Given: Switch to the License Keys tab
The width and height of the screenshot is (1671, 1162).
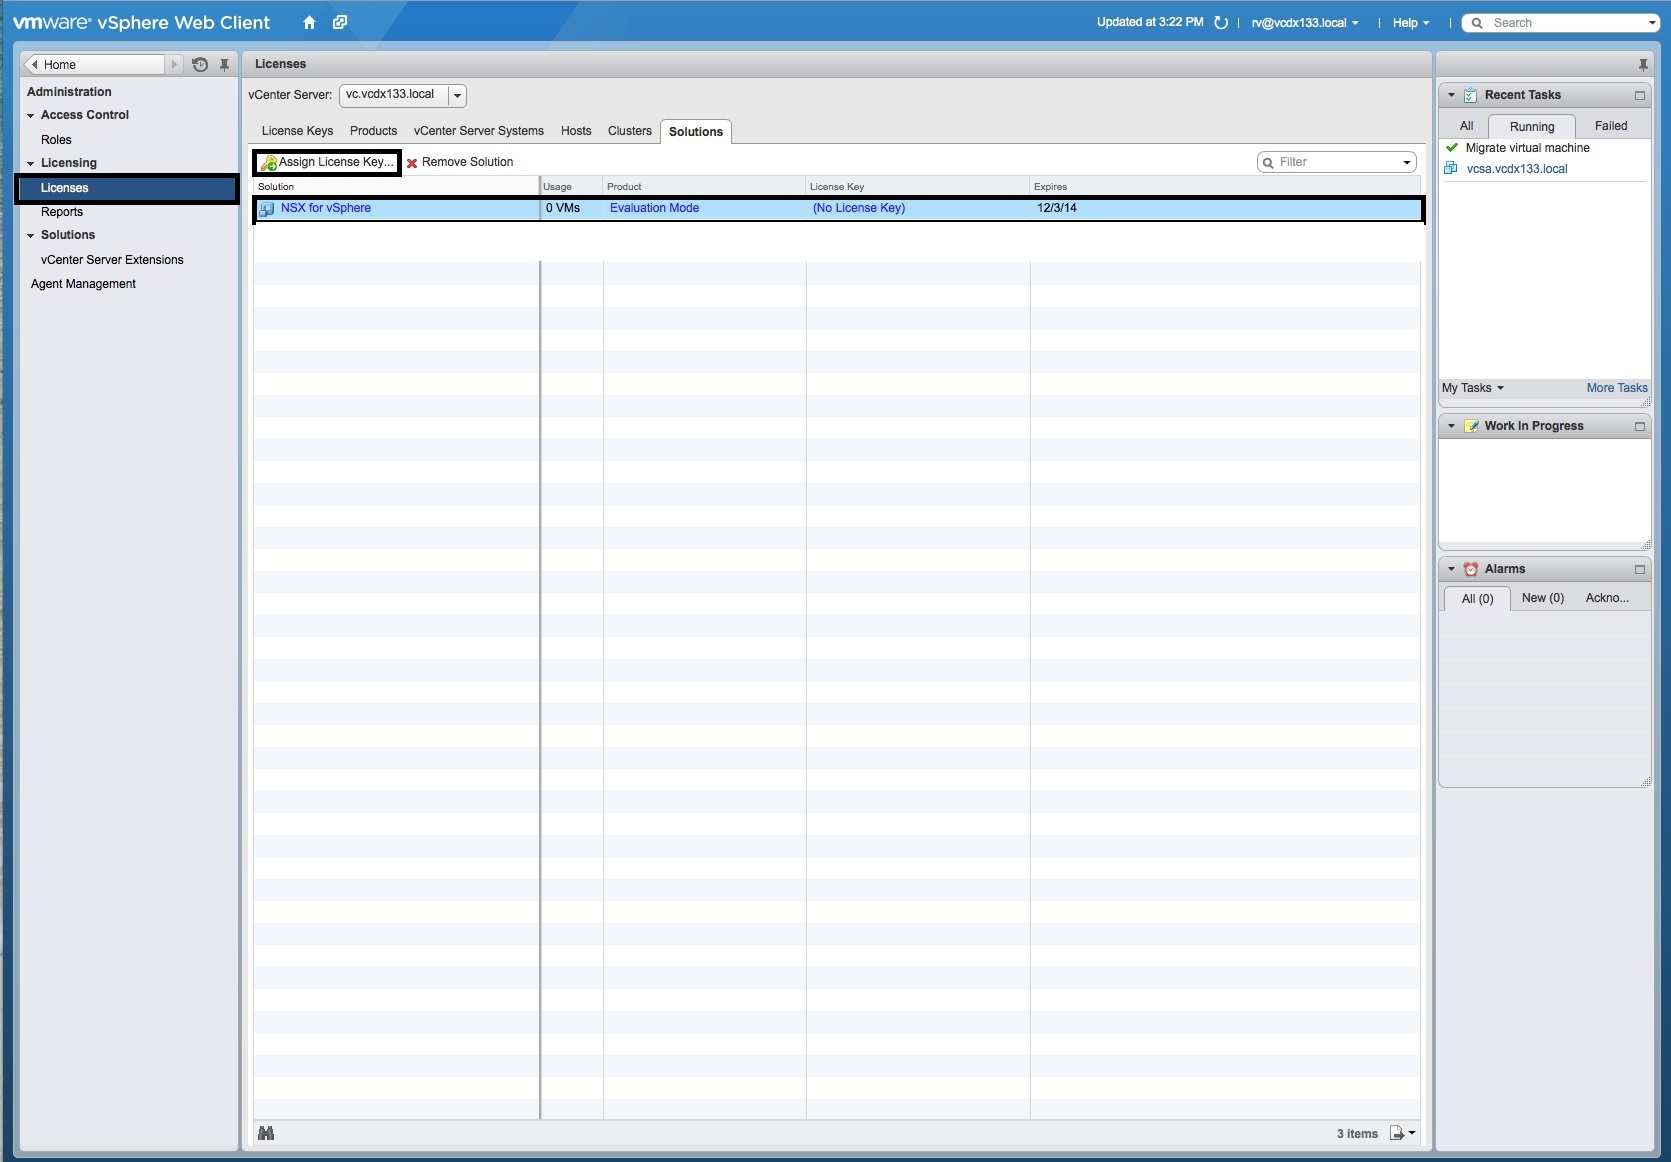Looking at the screenshot, I should [297, 131].
